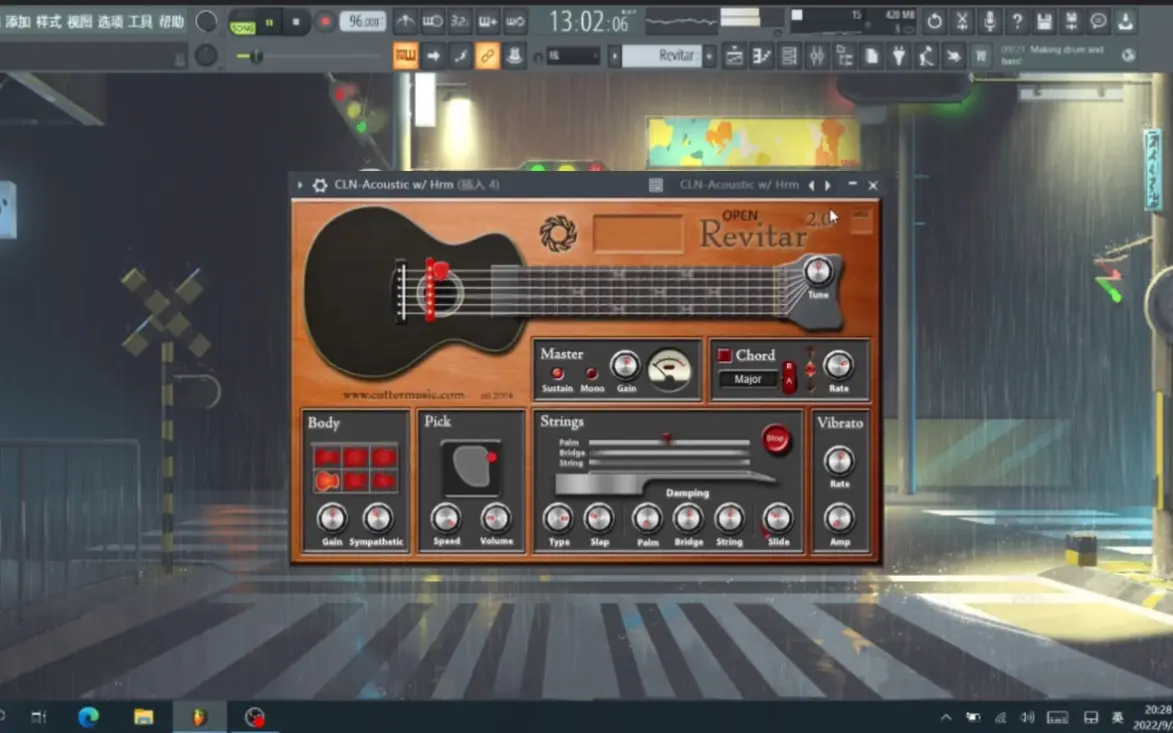Adjust the Palm position slider
This screenshot has height=733, width=1173.
(x=669, y=442)
